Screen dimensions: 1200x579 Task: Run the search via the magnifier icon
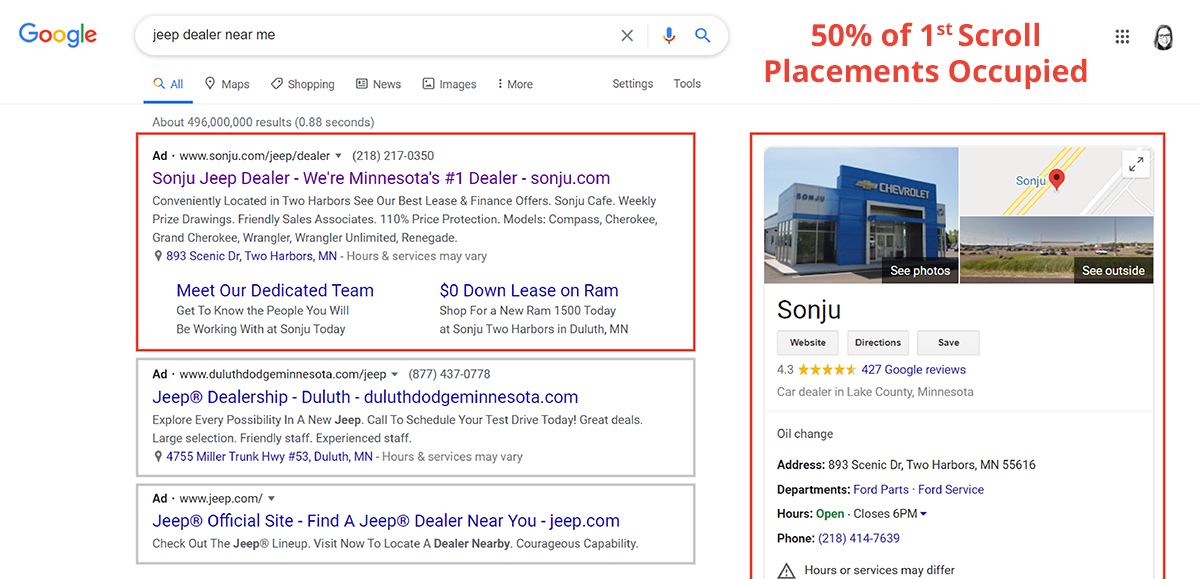tap(703, 35)
